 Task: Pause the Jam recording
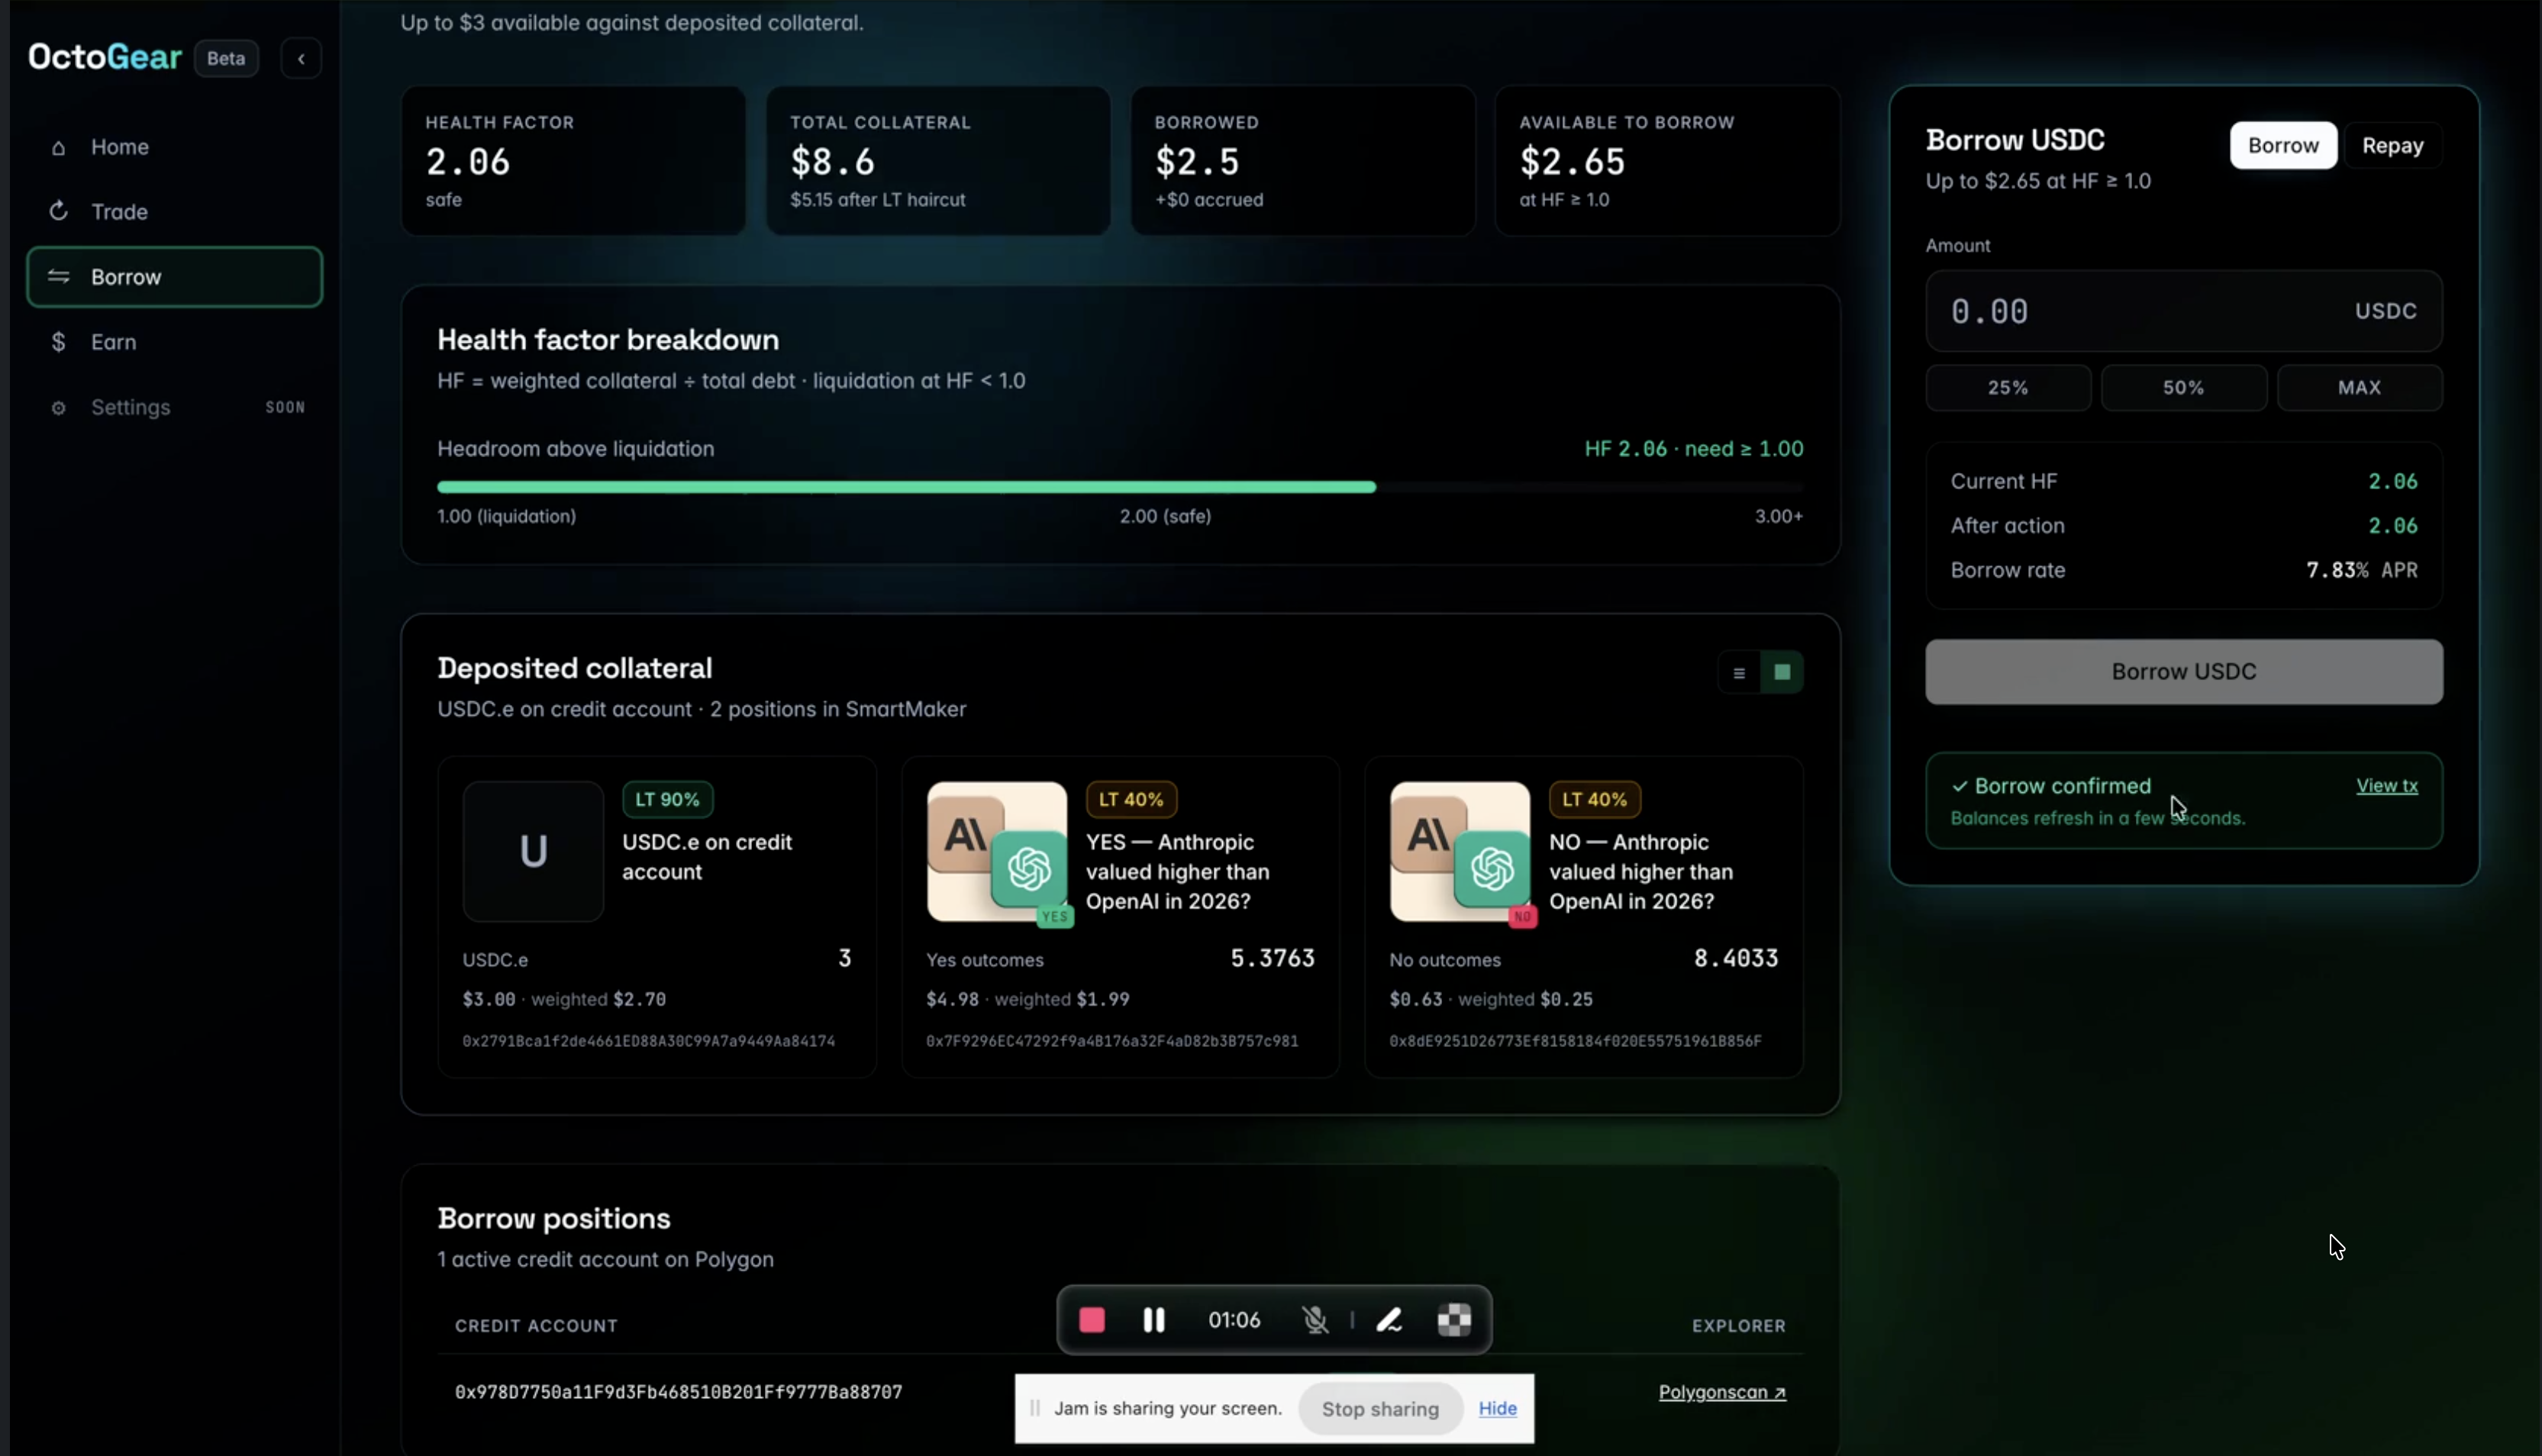point(1153,1320)
